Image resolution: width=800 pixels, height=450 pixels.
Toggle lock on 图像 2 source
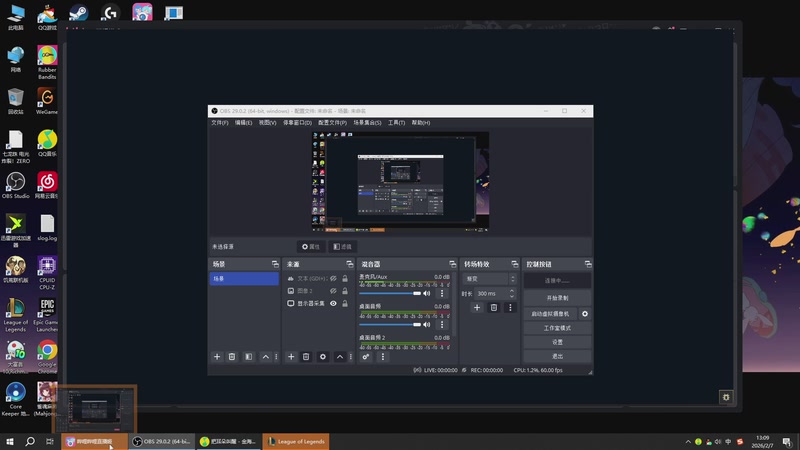point(345,291)
